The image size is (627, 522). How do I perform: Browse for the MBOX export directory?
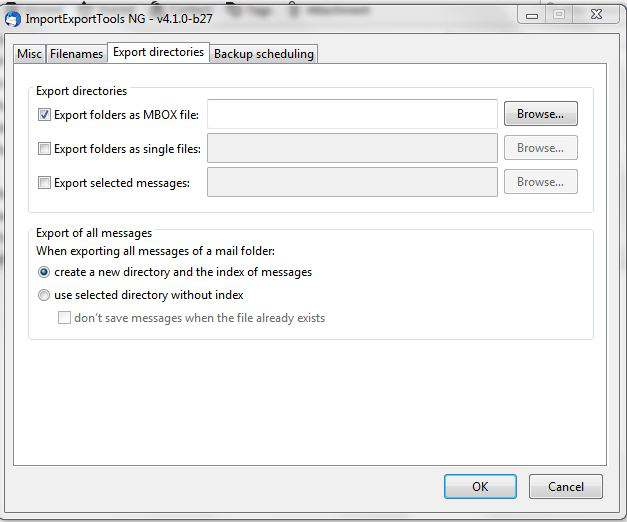(x=541, y=114)
